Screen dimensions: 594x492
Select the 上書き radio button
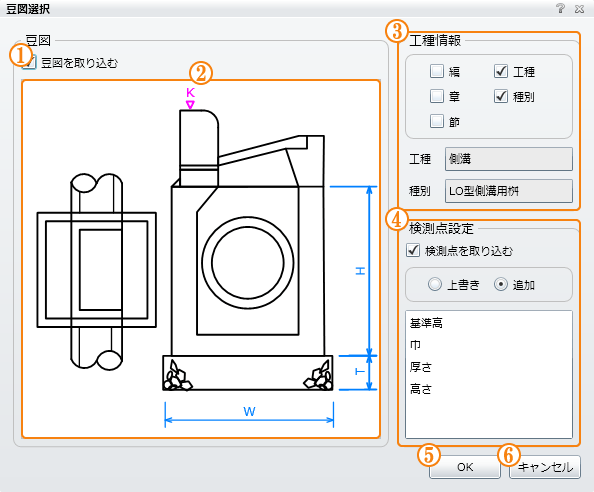(x=435, y=284)
